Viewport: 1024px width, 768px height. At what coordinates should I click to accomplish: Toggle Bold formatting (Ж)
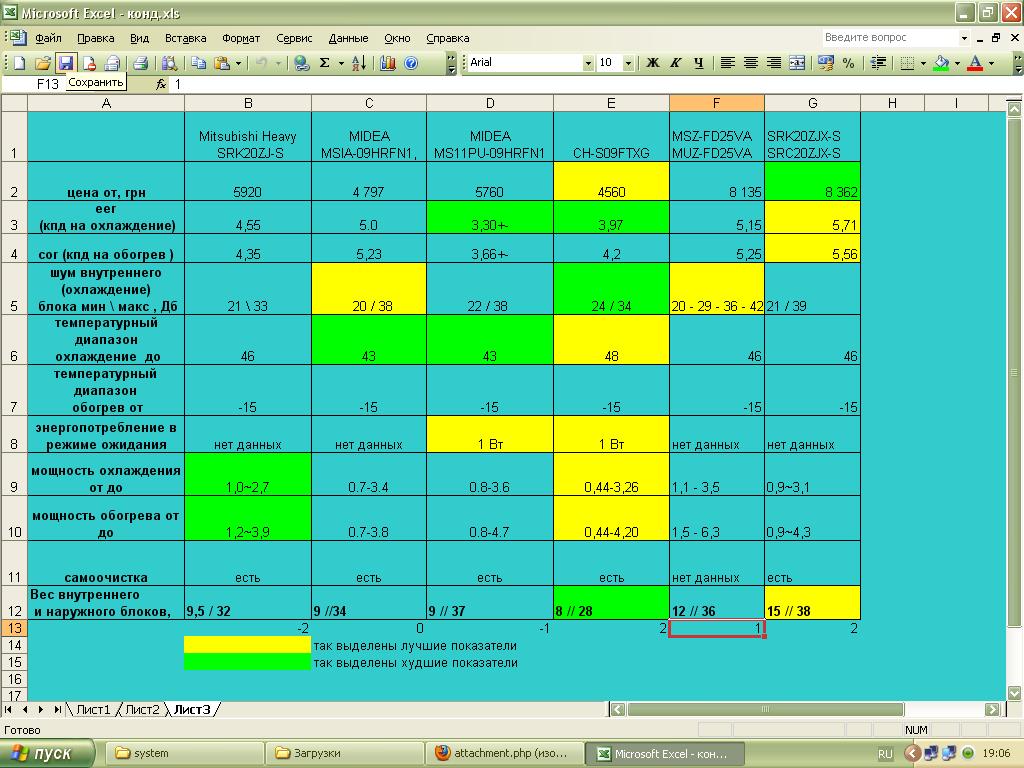tap(652, 63)
